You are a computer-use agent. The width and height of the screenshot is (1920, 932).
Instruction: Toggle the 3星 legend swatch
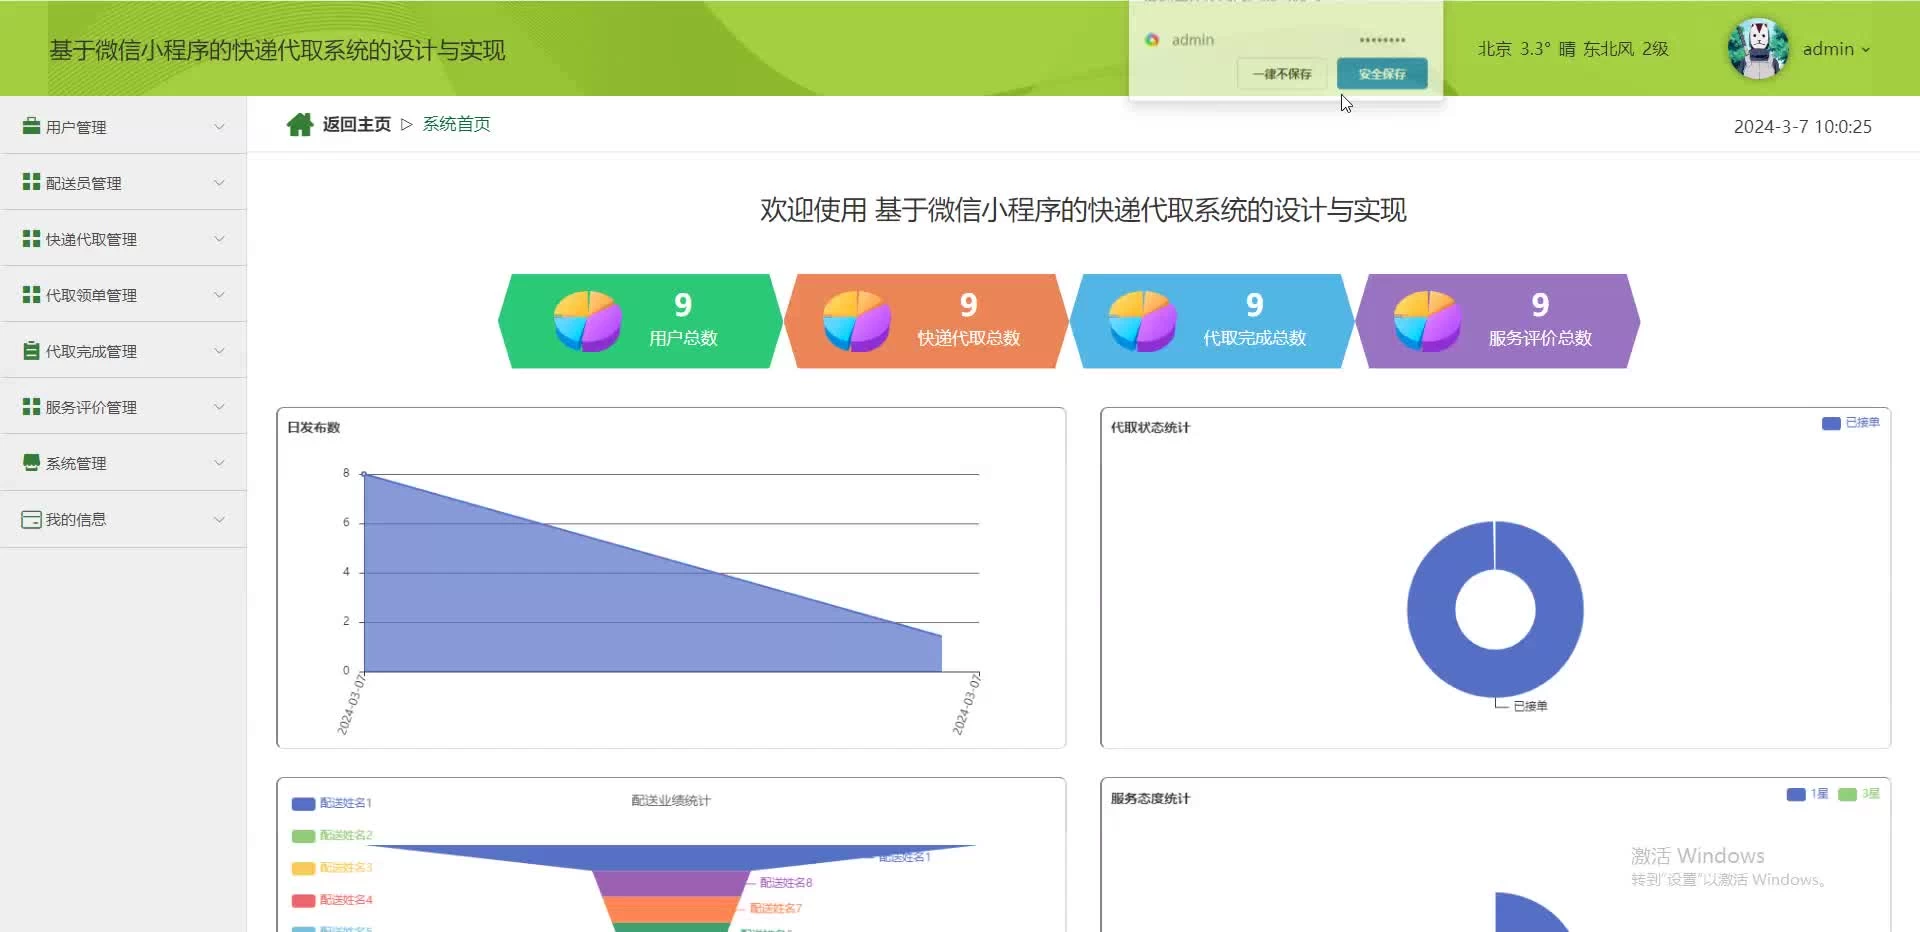coord(1847,794)
